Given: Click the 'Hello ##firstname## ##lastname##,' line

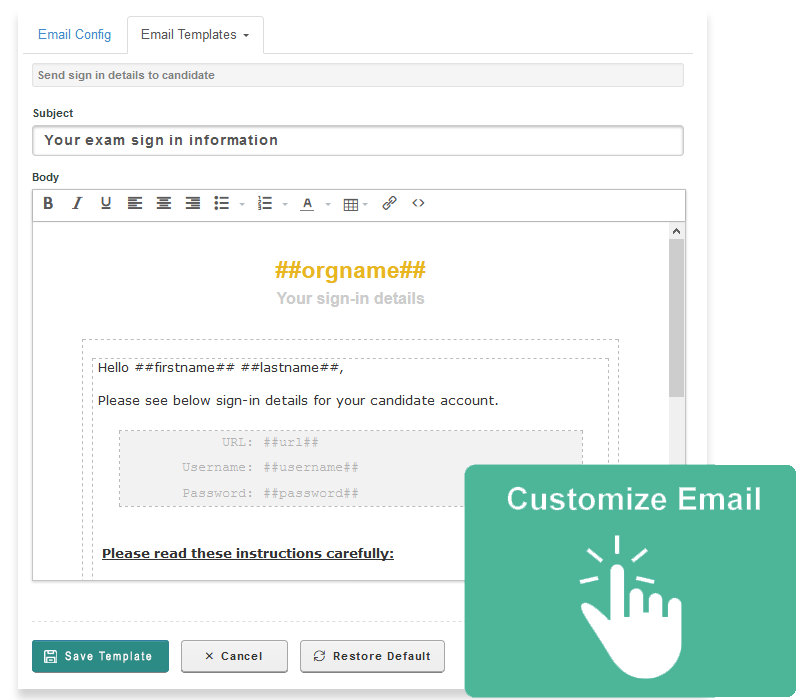Looking at the screenshot, I should tap(220, 368).
